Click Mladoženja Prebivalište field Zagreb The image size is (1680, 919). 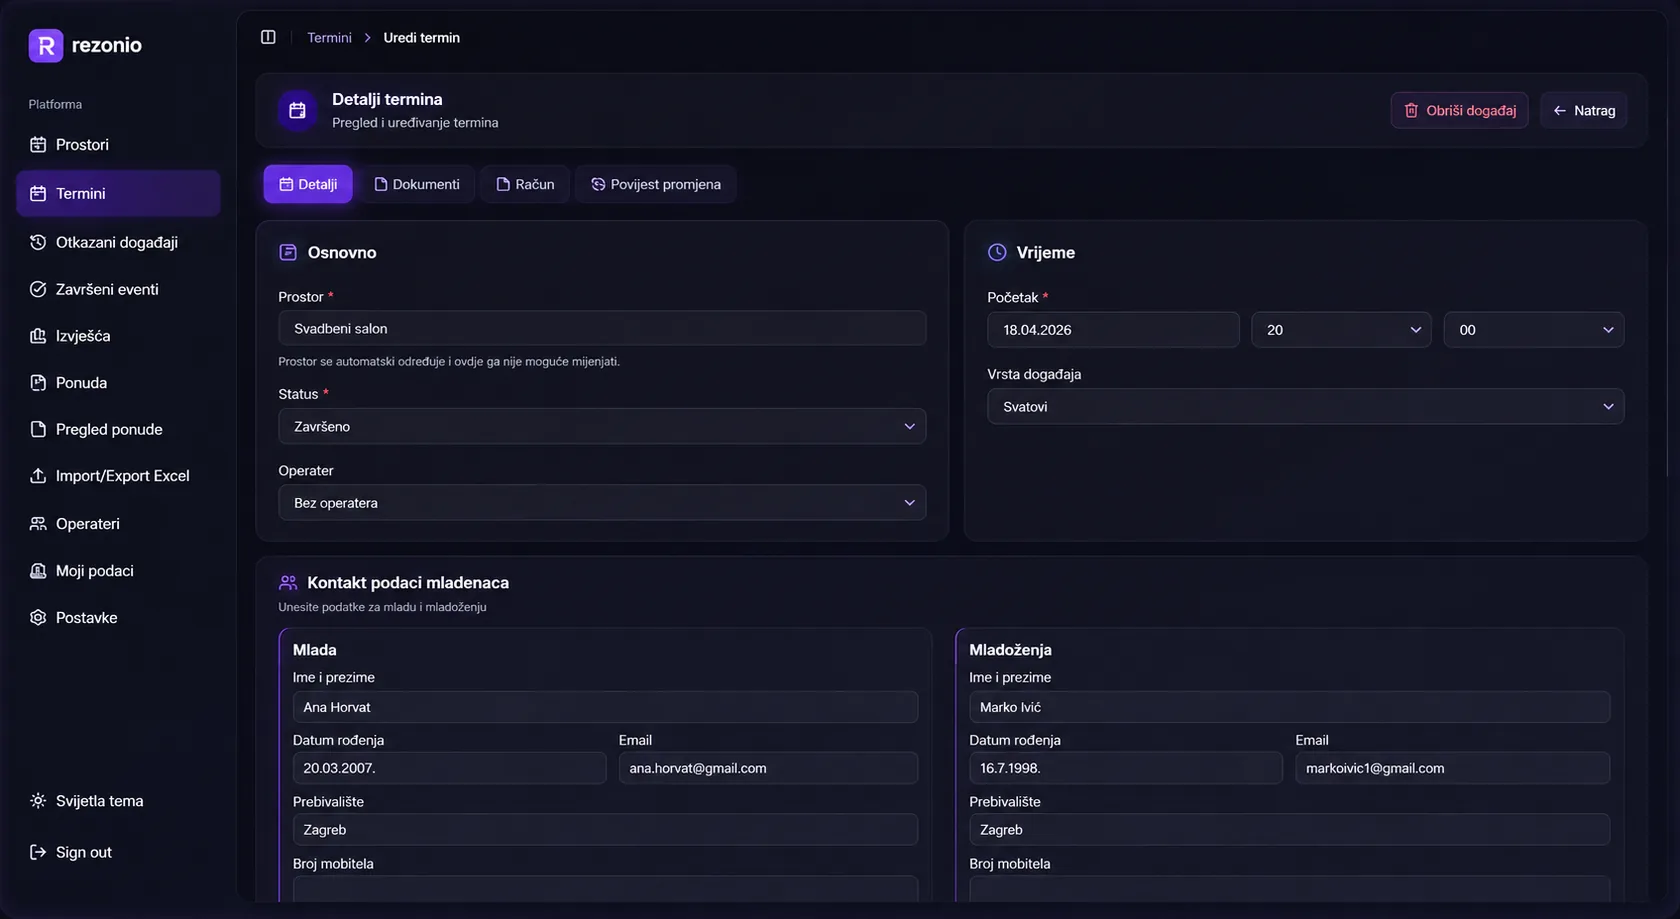coord(1289,829)
